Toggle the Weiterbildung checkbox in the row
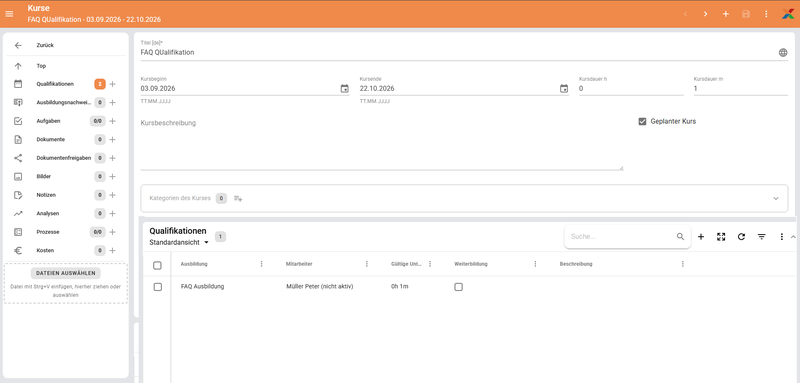800x383 pixels. pos(459,287)
